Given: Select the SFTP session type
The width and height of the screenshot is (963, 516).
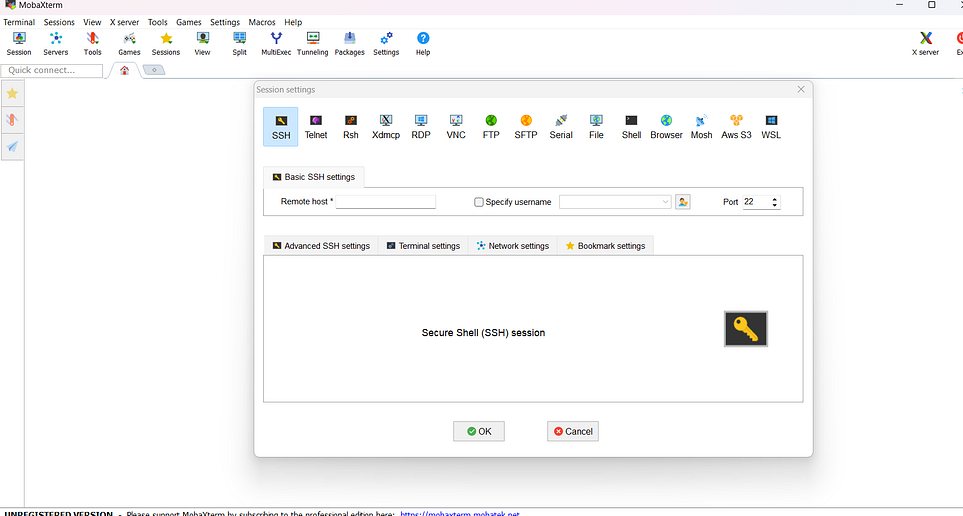Looking at the screenshot, I should click(526, 127).
